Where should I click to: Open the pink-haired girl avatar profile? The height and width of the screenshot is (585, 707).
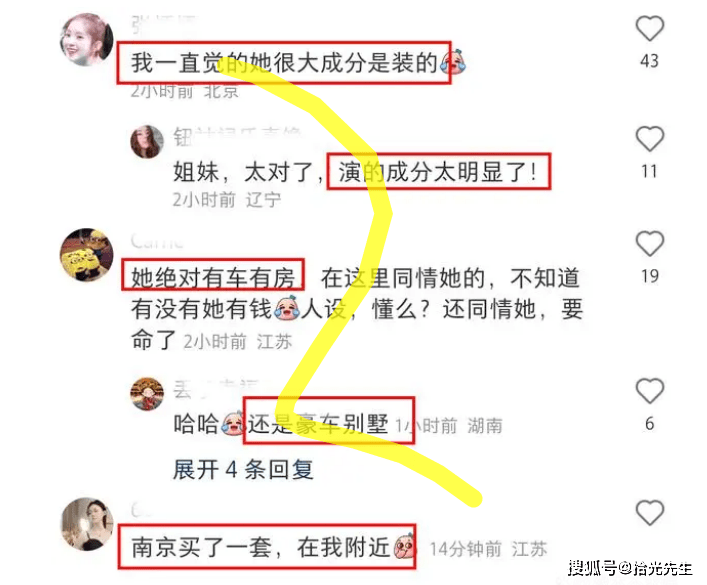[x=87, y=40]
